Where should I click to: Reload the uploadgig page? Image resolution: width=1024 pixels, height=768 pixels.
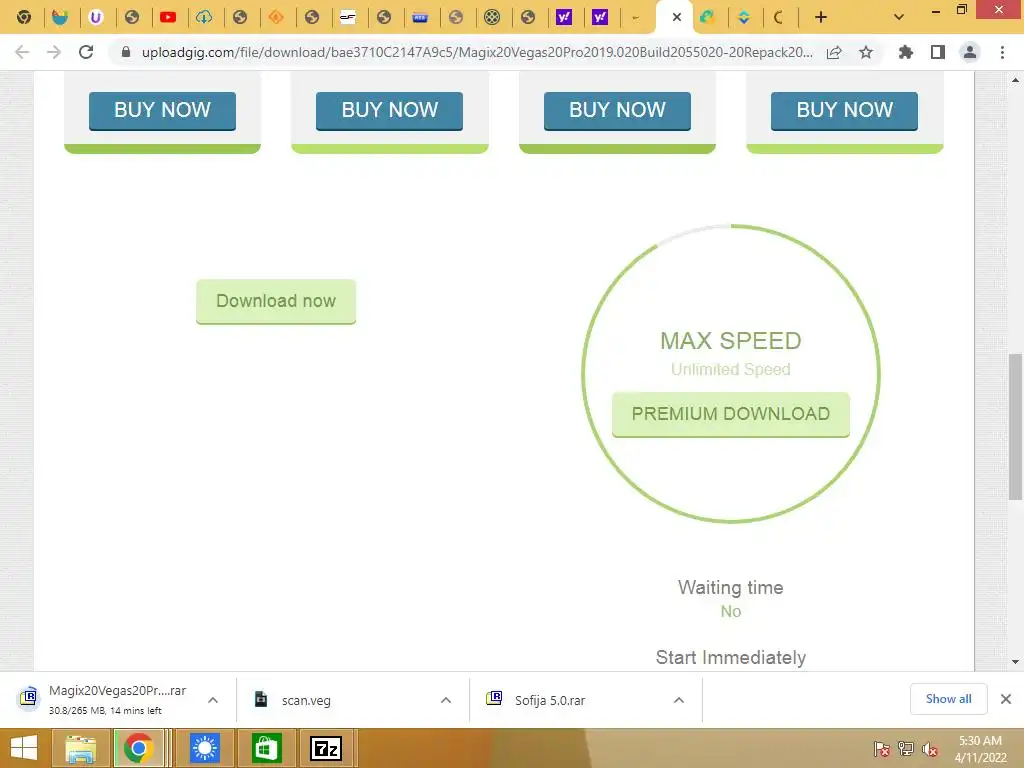[86, 52]
